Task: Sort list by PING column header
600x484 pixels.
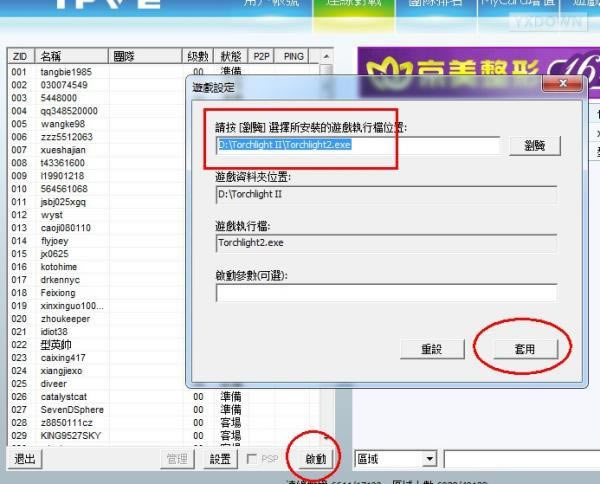Action: click(293, 57)
